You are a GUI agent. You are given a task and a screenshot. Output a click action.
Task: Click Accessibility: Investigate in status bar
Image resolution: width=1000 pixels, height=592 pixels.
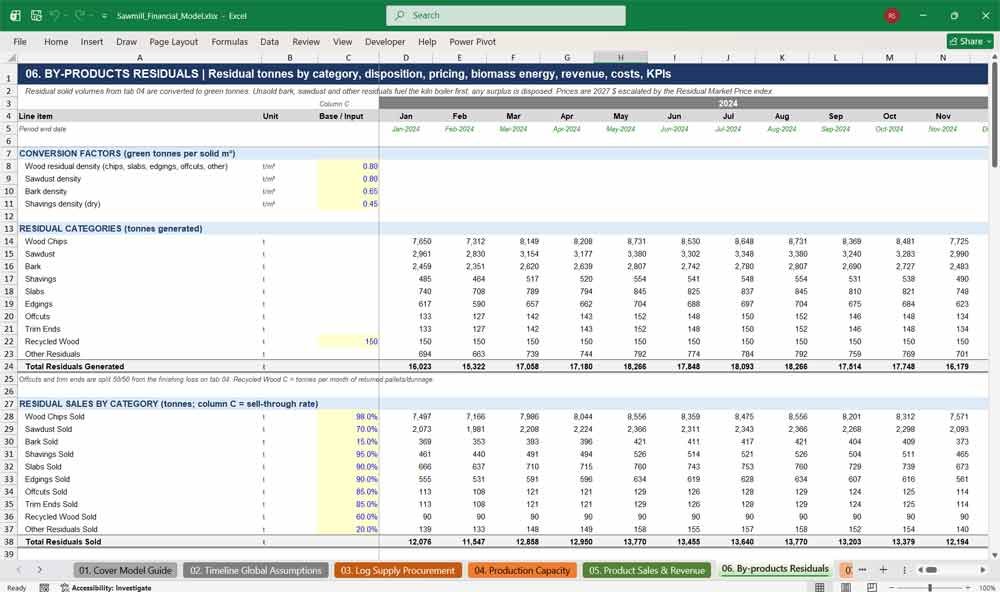click(x=106, y=588)
